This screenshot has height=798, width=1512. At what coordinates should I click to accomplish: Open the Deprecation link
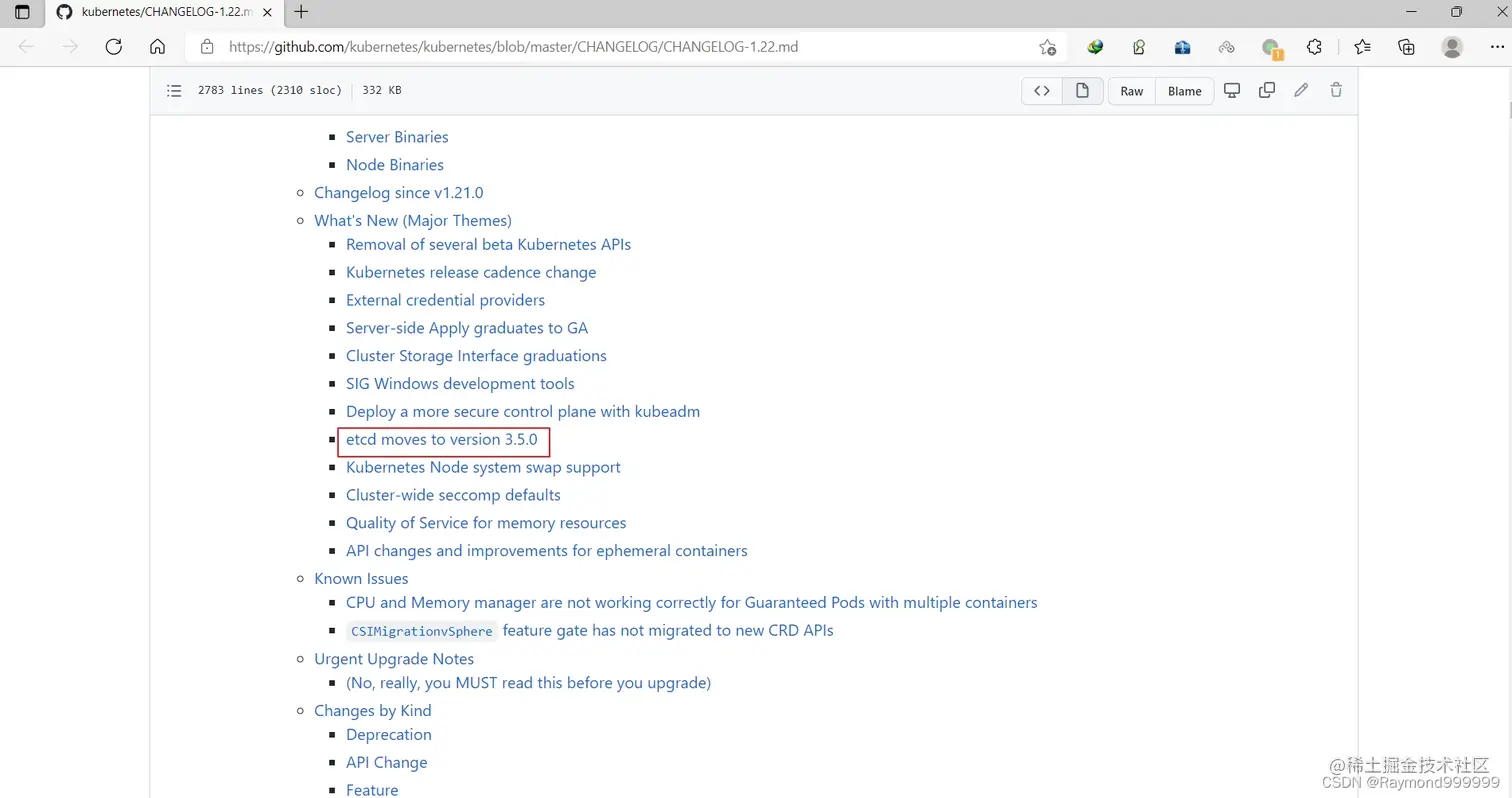click(389, 735)
